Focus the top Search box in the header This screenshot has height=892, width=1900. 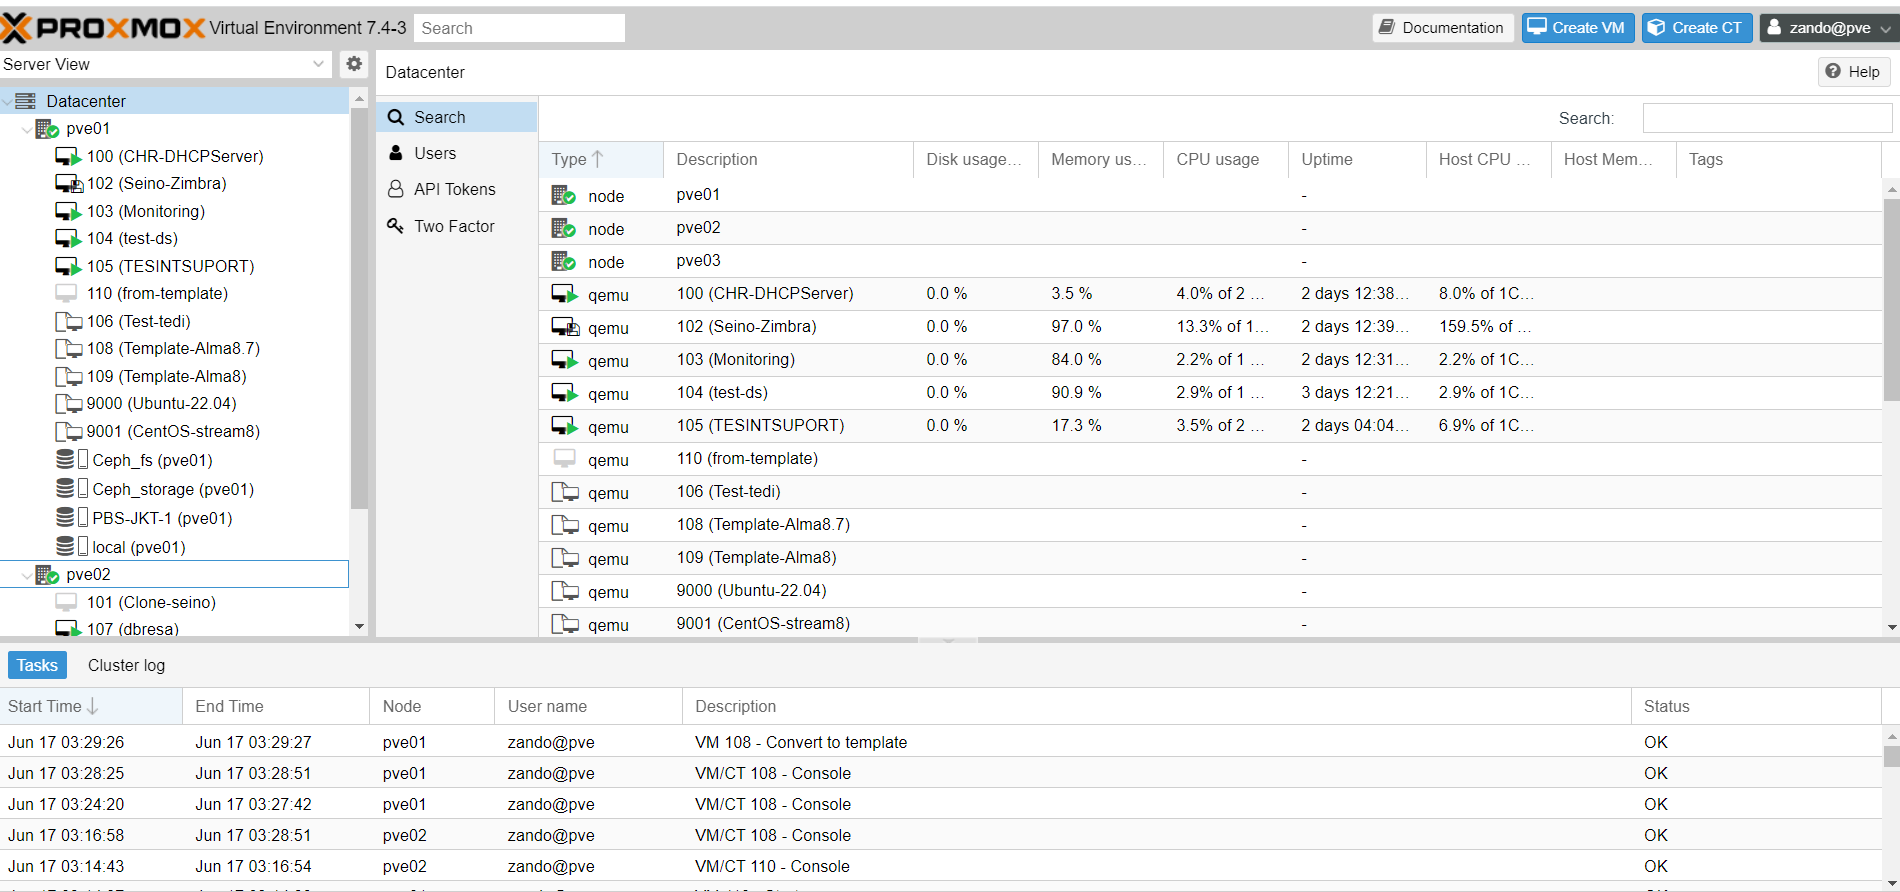pyautogui.click(x=519, y=28)
